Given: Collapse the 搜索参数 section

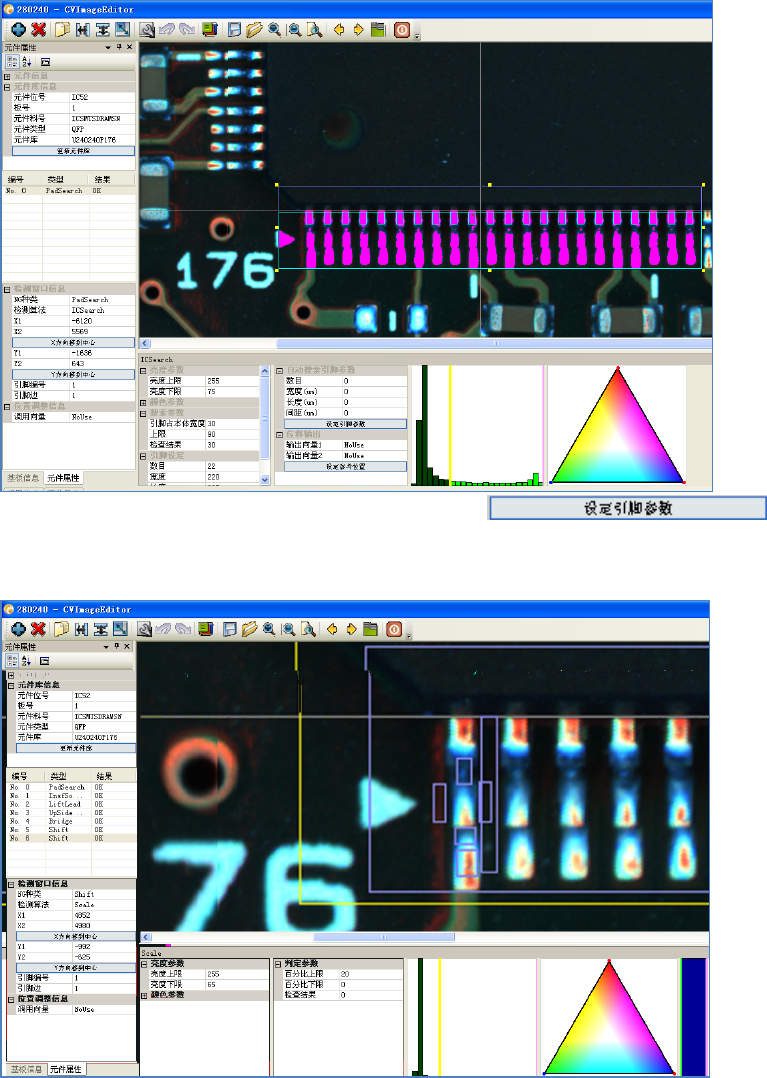Looking at the screenshot, I should pyautogui.click(x=144, y=411).
